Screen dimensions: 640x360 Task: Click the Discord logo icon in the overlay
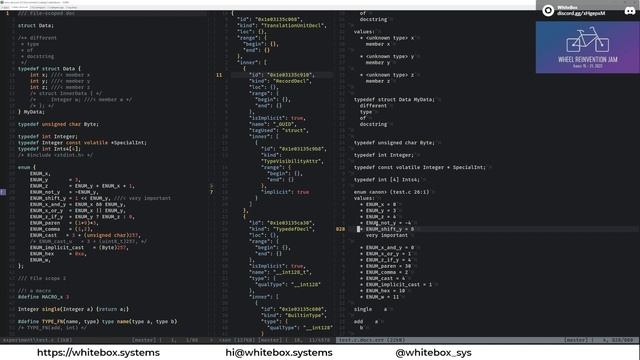(630, 11)
